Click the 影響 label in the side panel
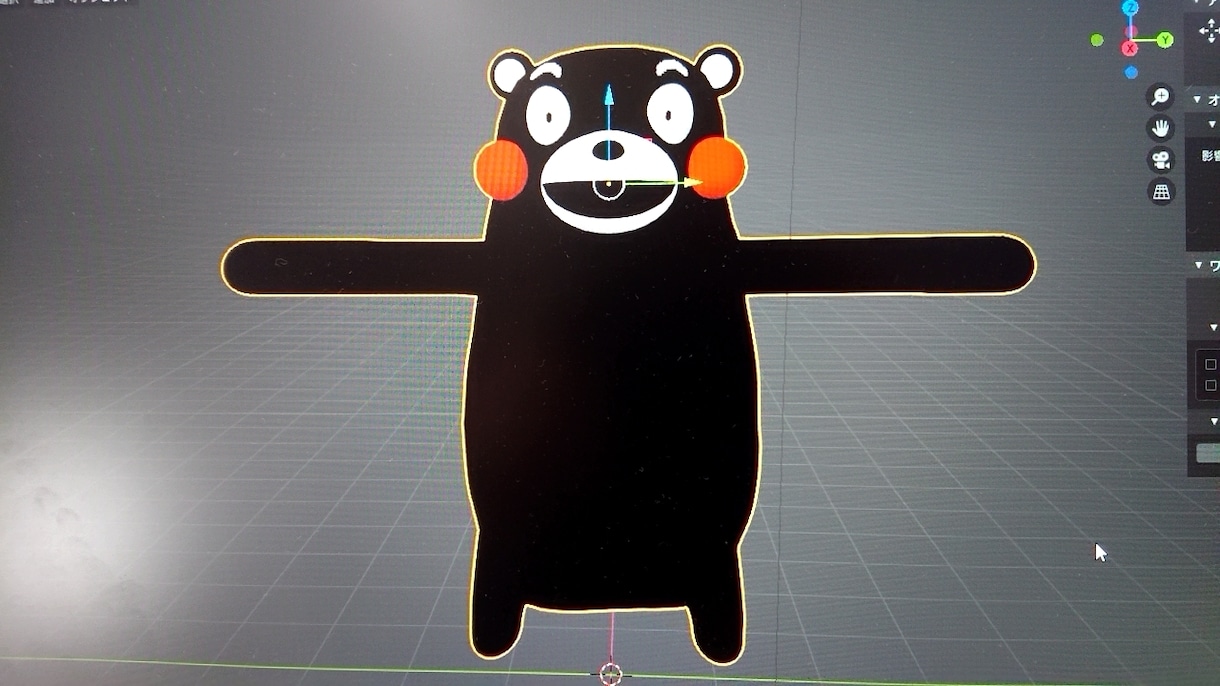Viewport: 1220px width, 686px height. (x=1210, y=155)
